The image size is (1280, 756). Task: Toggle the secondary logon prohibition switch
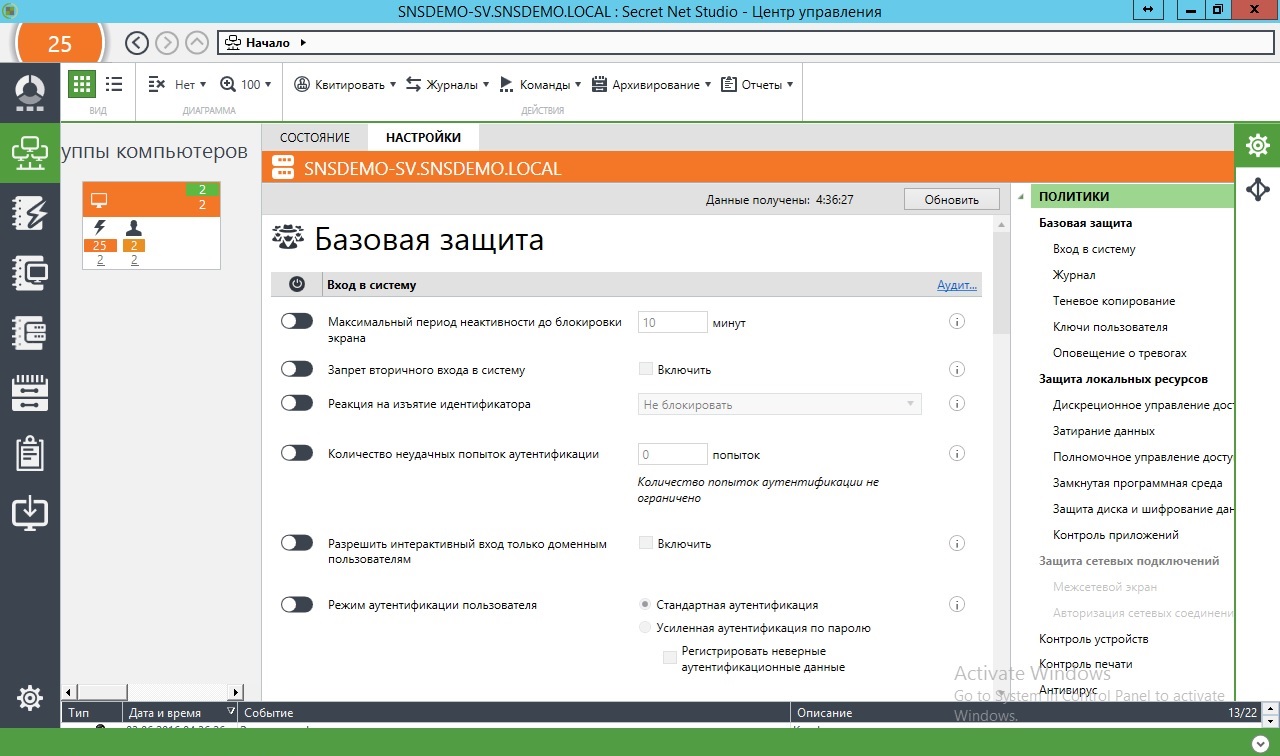[297, 369]
